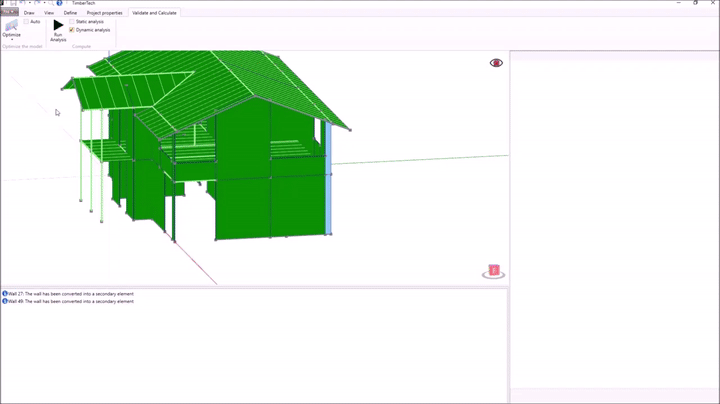This screenshot has width=720, height=404.
Task: Open the File menu tab
Action: (x=9, y=13)
